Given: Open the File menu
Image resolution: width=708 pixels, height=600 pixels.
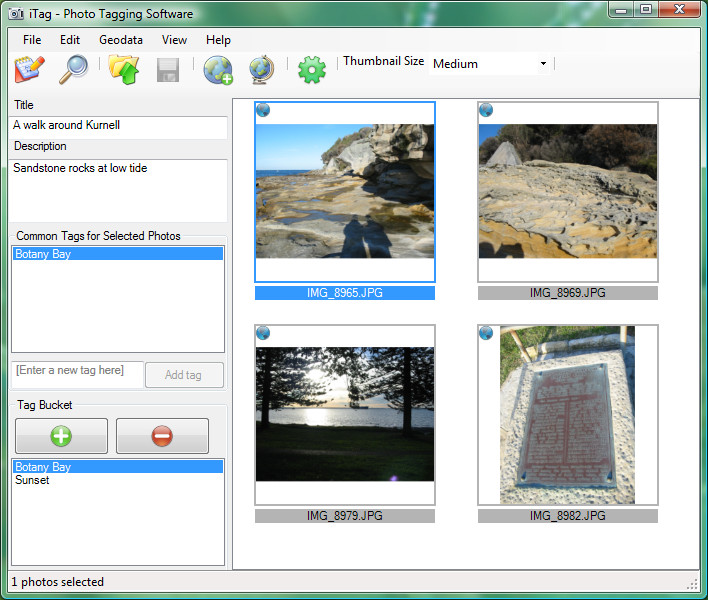Looking at the screenshot, I should point(32,40).
